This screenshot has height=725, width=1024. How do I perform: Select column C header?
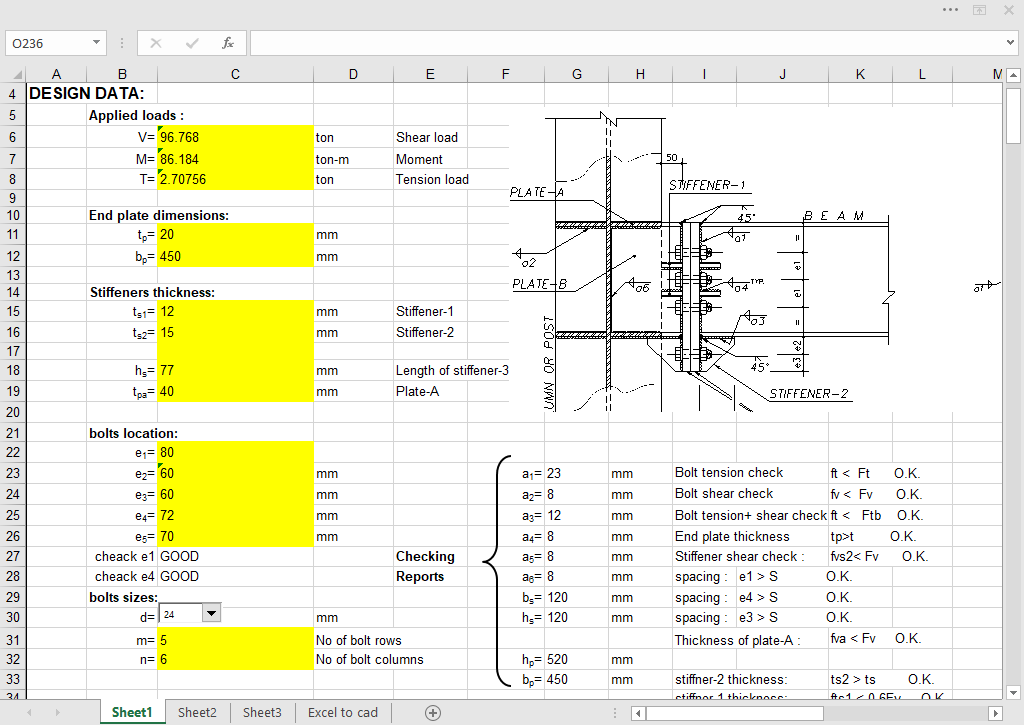coord(235,74)
